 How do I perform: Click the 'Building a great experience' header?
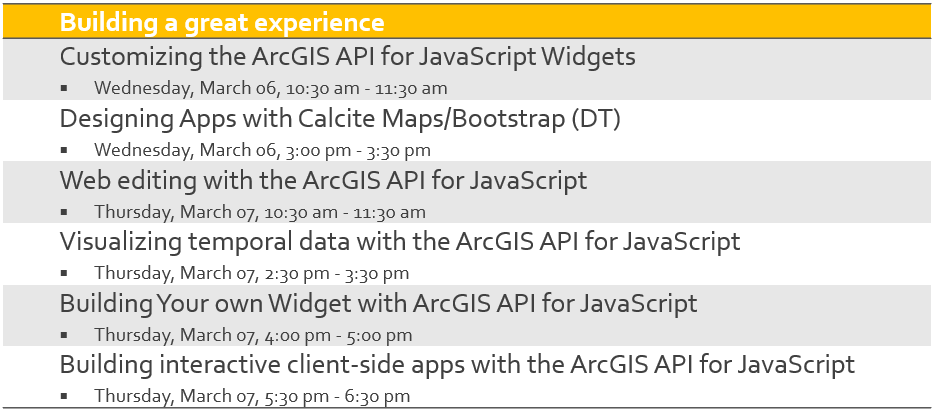click(222, 23)
